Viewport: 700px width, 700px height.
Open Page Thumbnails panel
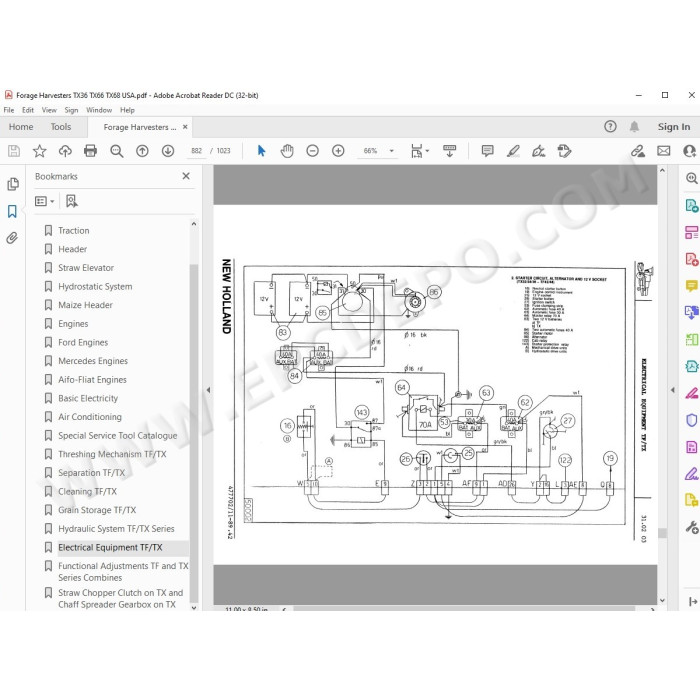[x=12, y=184]
